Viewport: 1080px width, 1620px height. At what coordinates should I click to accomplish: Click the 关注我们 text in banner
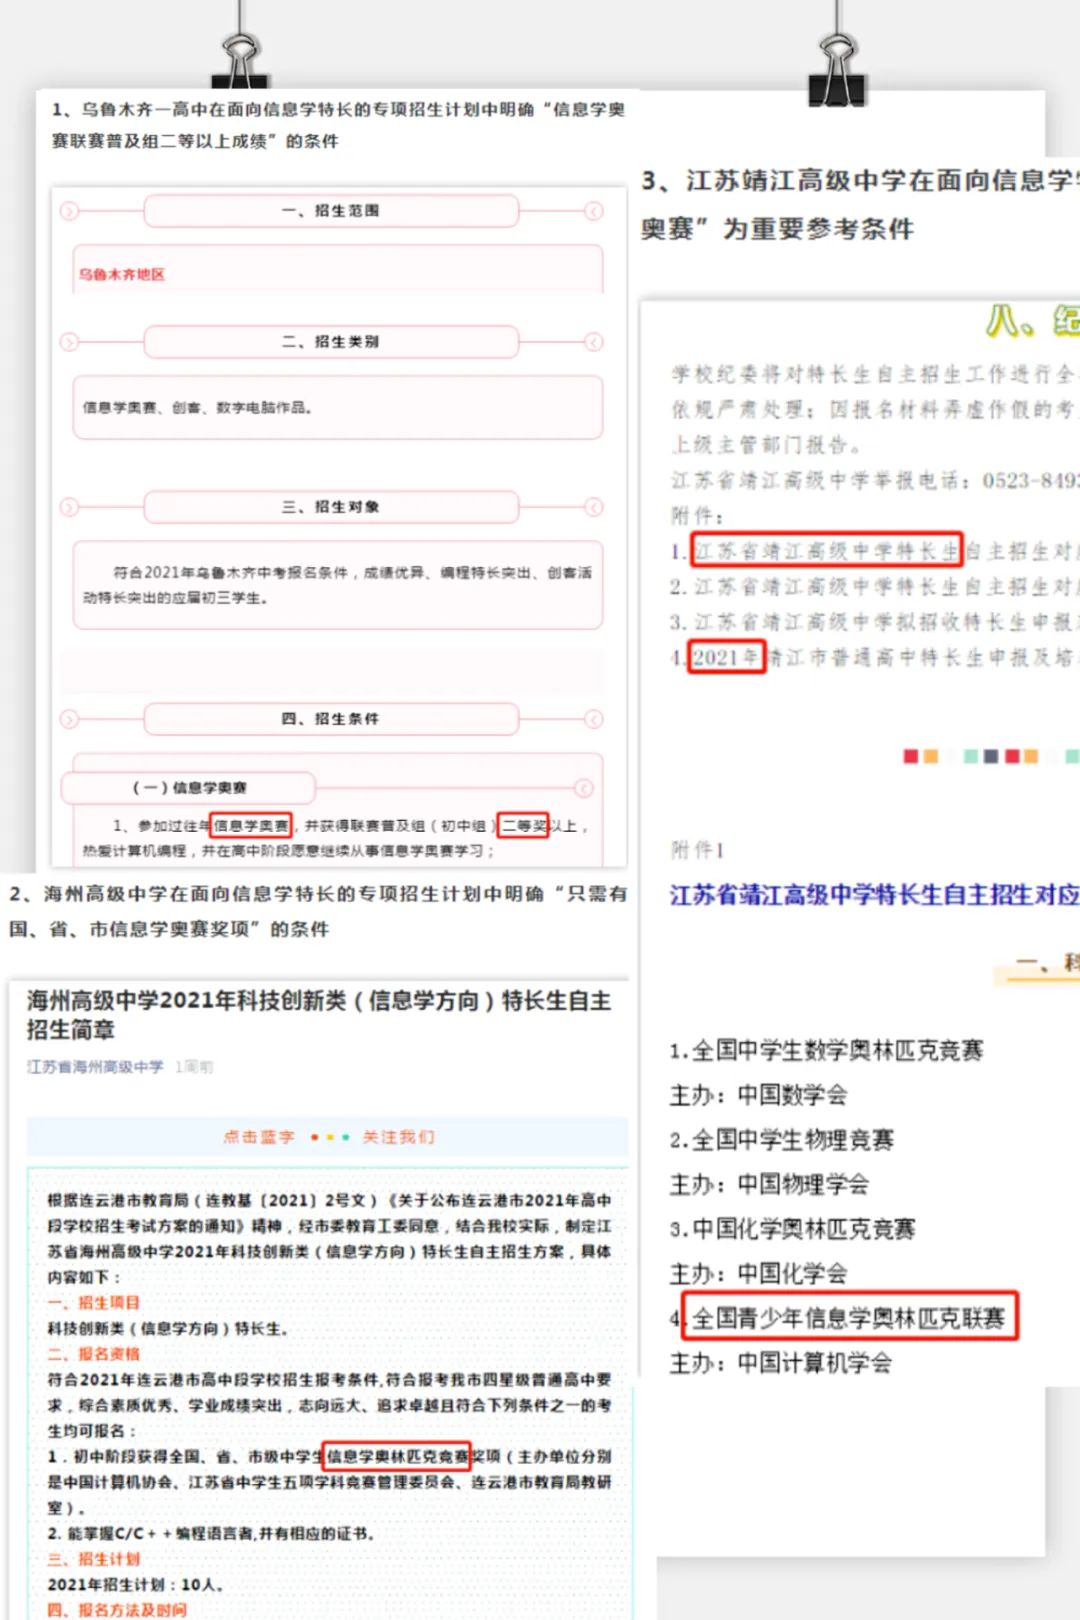pyautogui.click(x=398, y=1137)
